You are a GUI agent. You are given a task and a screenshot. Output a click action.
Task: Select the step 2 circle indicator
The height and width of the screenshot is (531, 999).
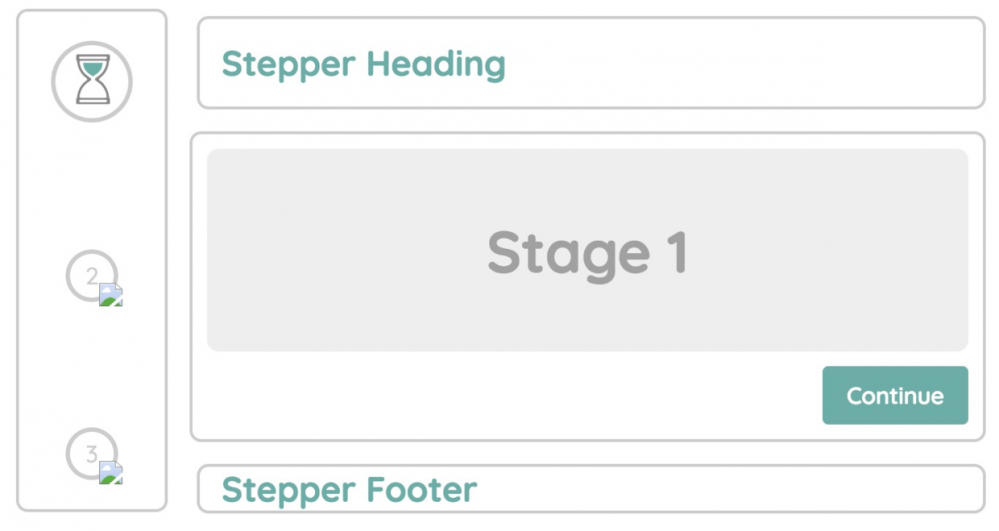coord(89,274)
